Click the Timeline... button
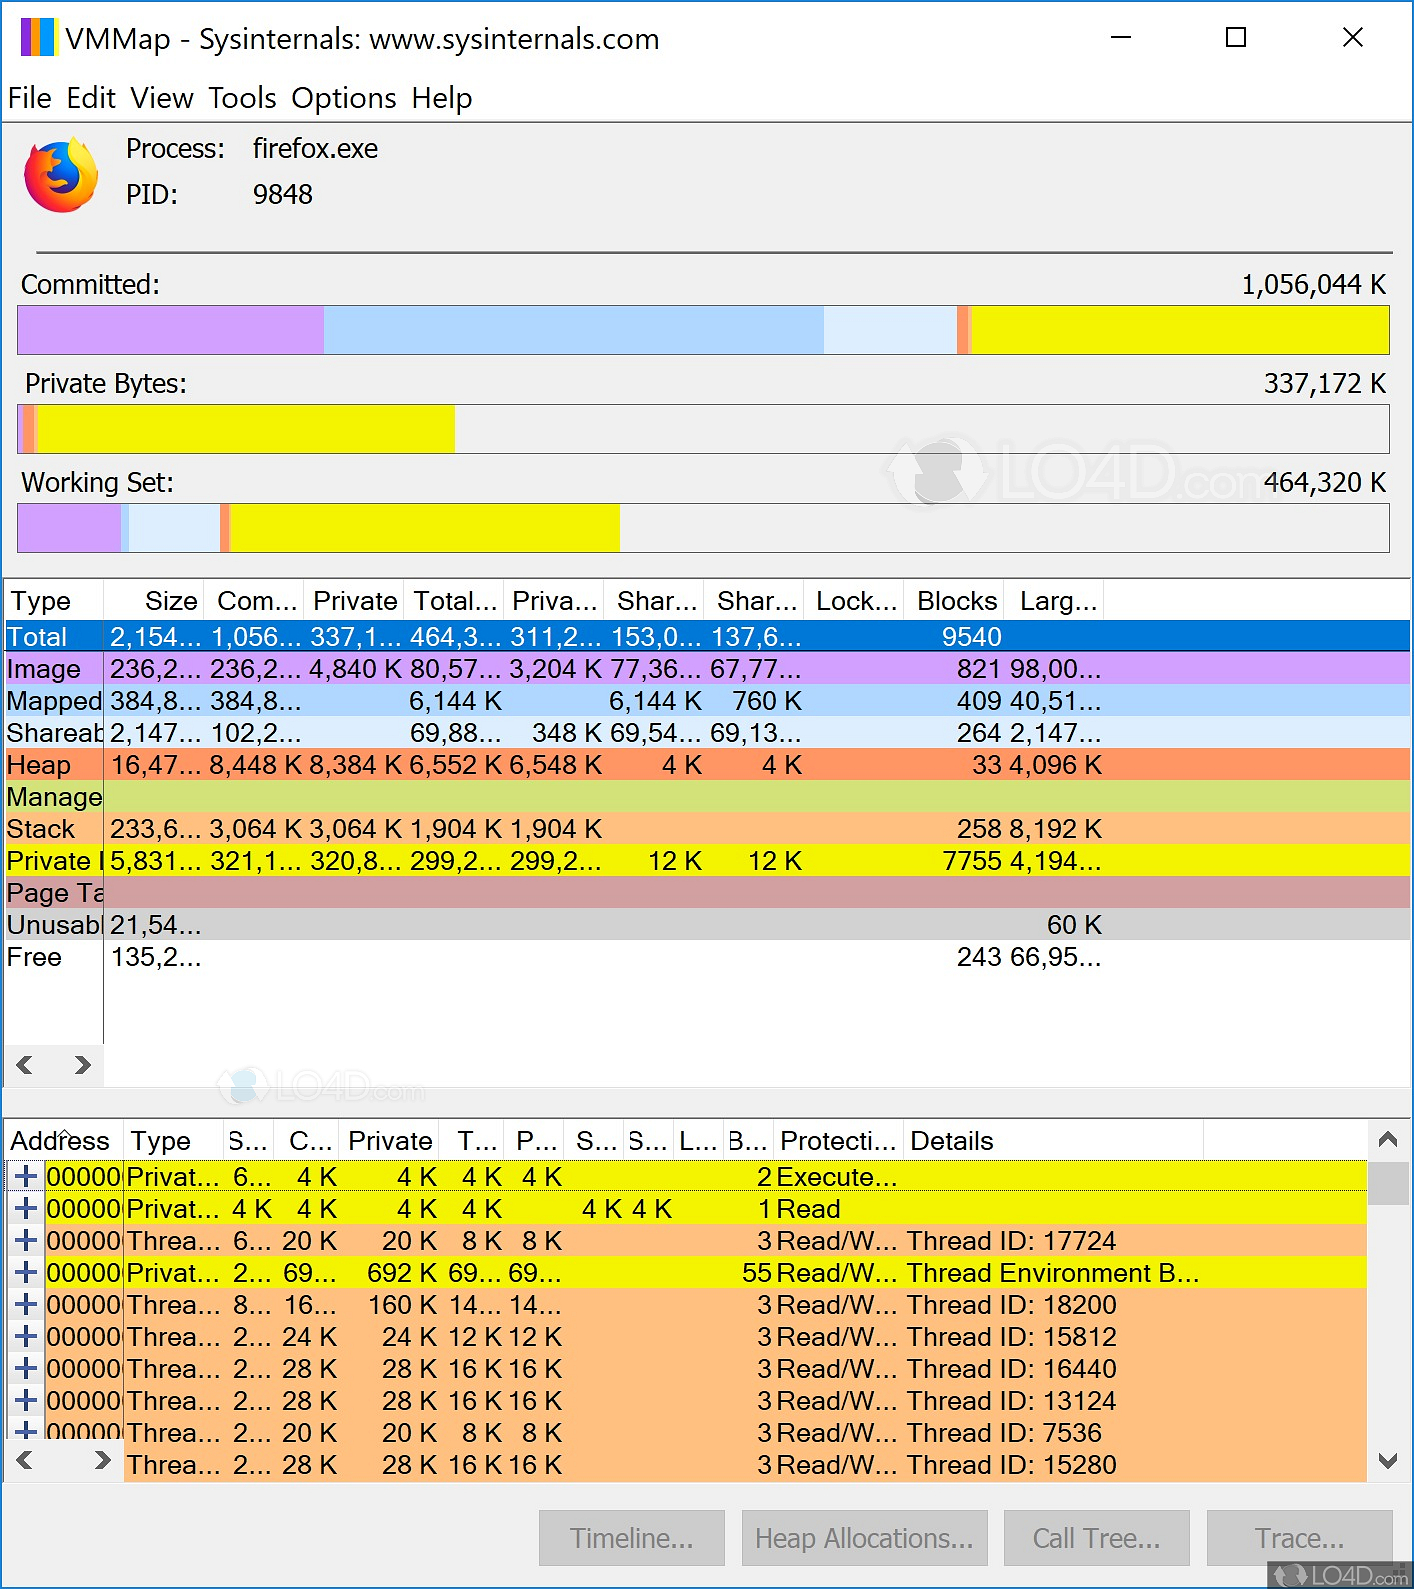 [x=631, y=1538]
